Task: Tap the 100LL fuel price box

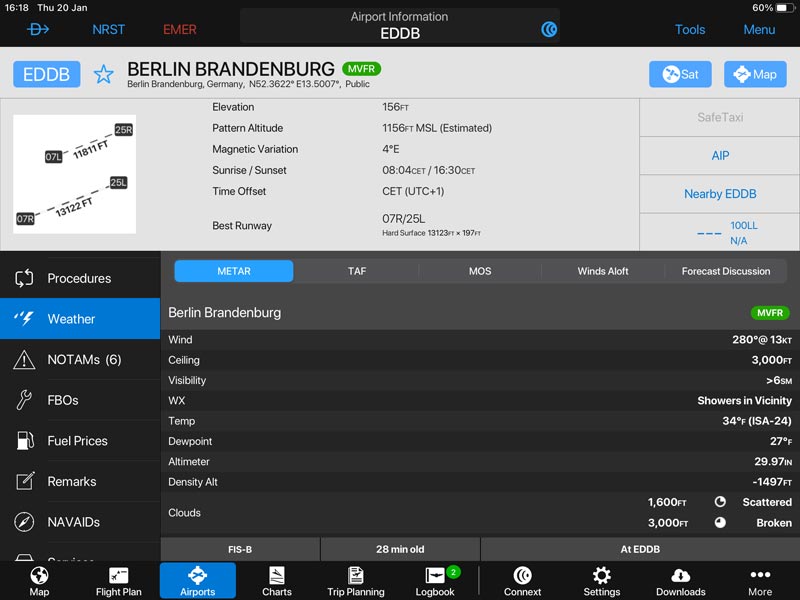Action: (x=720, y=233)
